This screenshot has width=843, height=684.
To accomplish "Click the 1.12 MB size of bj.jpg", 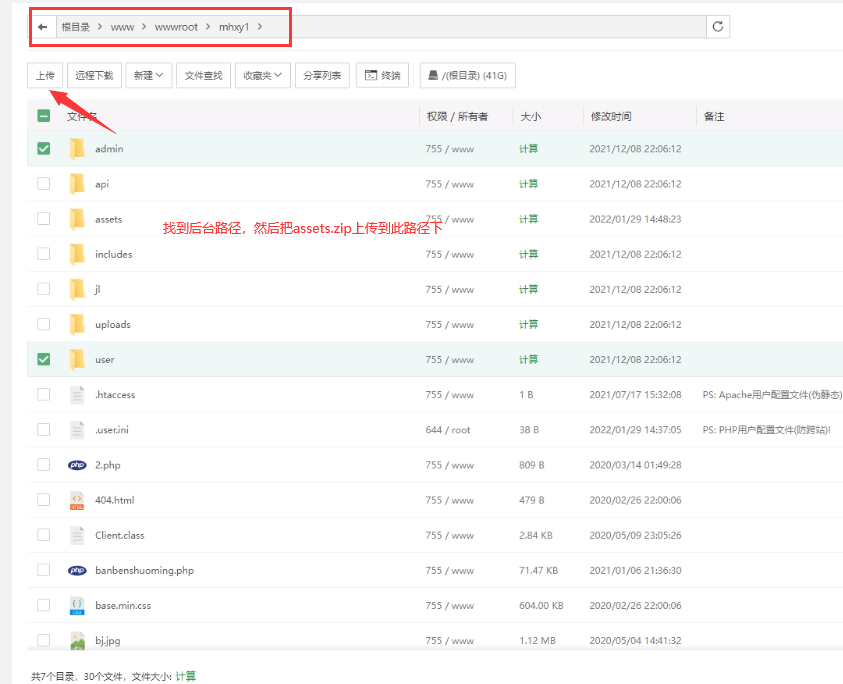I will pyautogui.click(x=537, y=640).
